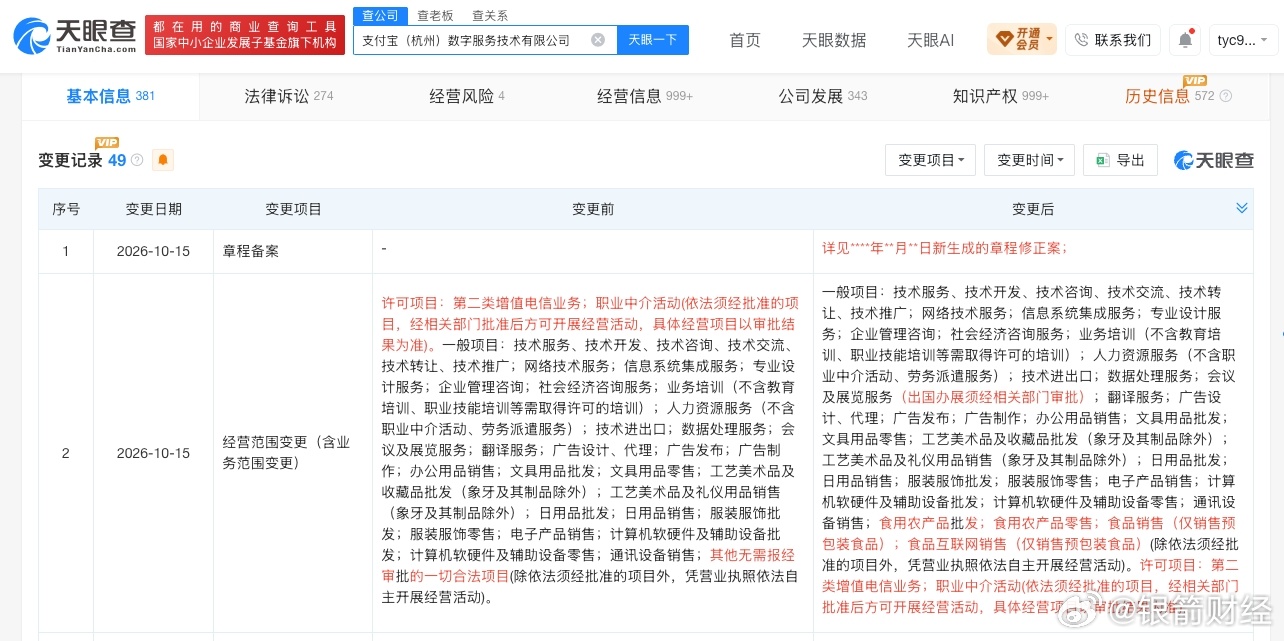This screenshot has height=641, width=1284.
Task: Click the 变更后 column header
Action: (x=1033, y=209)
